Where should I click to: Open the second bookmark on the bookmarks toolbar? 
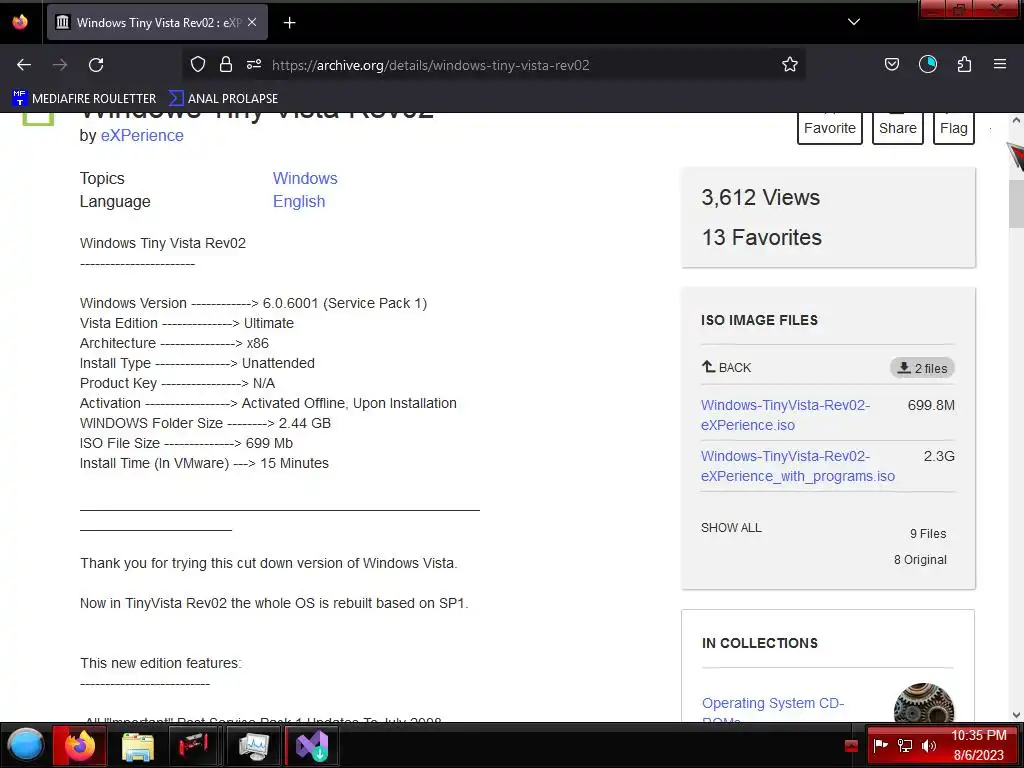tap(223, 99)
